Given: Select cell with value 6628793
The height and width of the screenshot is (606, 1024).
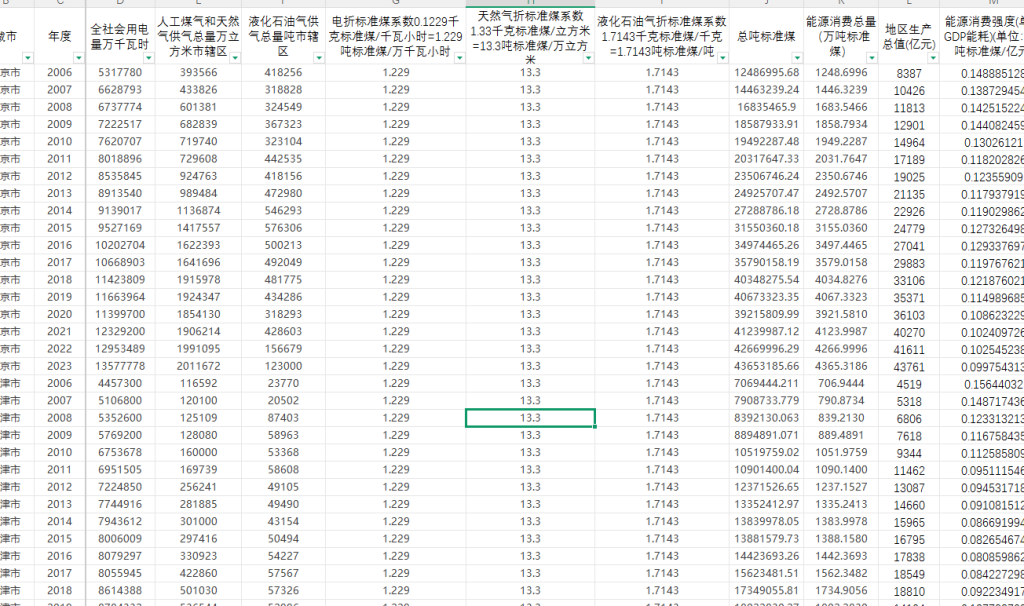Looking at the screenshot, I should point(120,89).
